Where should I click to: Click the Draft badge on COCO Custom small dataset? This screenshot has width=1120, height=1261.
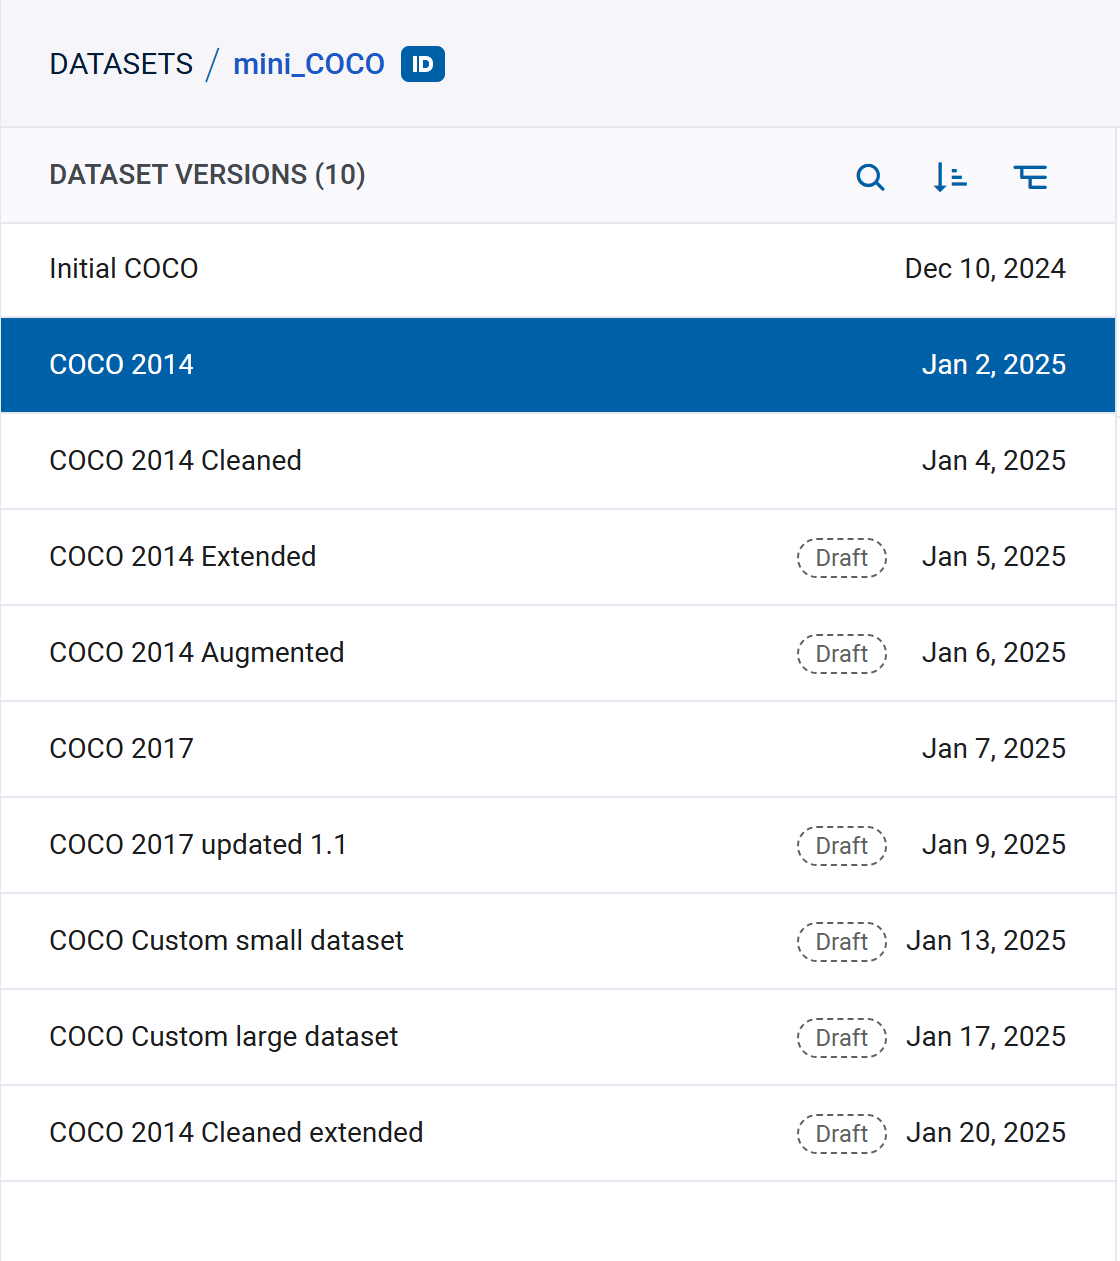(841, 942)
